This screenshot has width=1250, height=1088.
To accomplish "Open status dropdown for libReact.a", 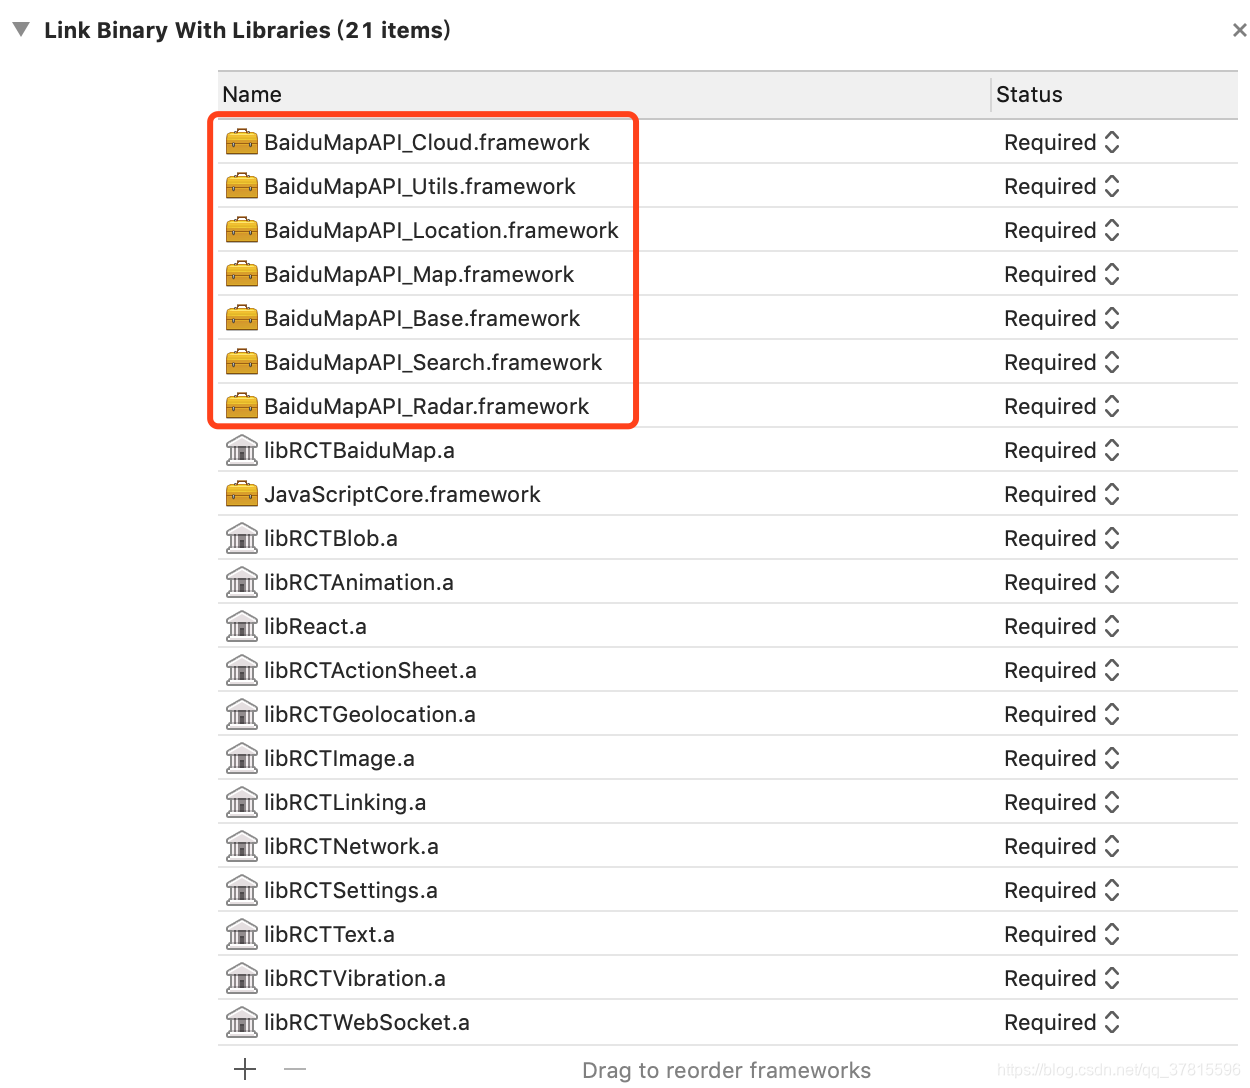I will (x=1062, y=626).
